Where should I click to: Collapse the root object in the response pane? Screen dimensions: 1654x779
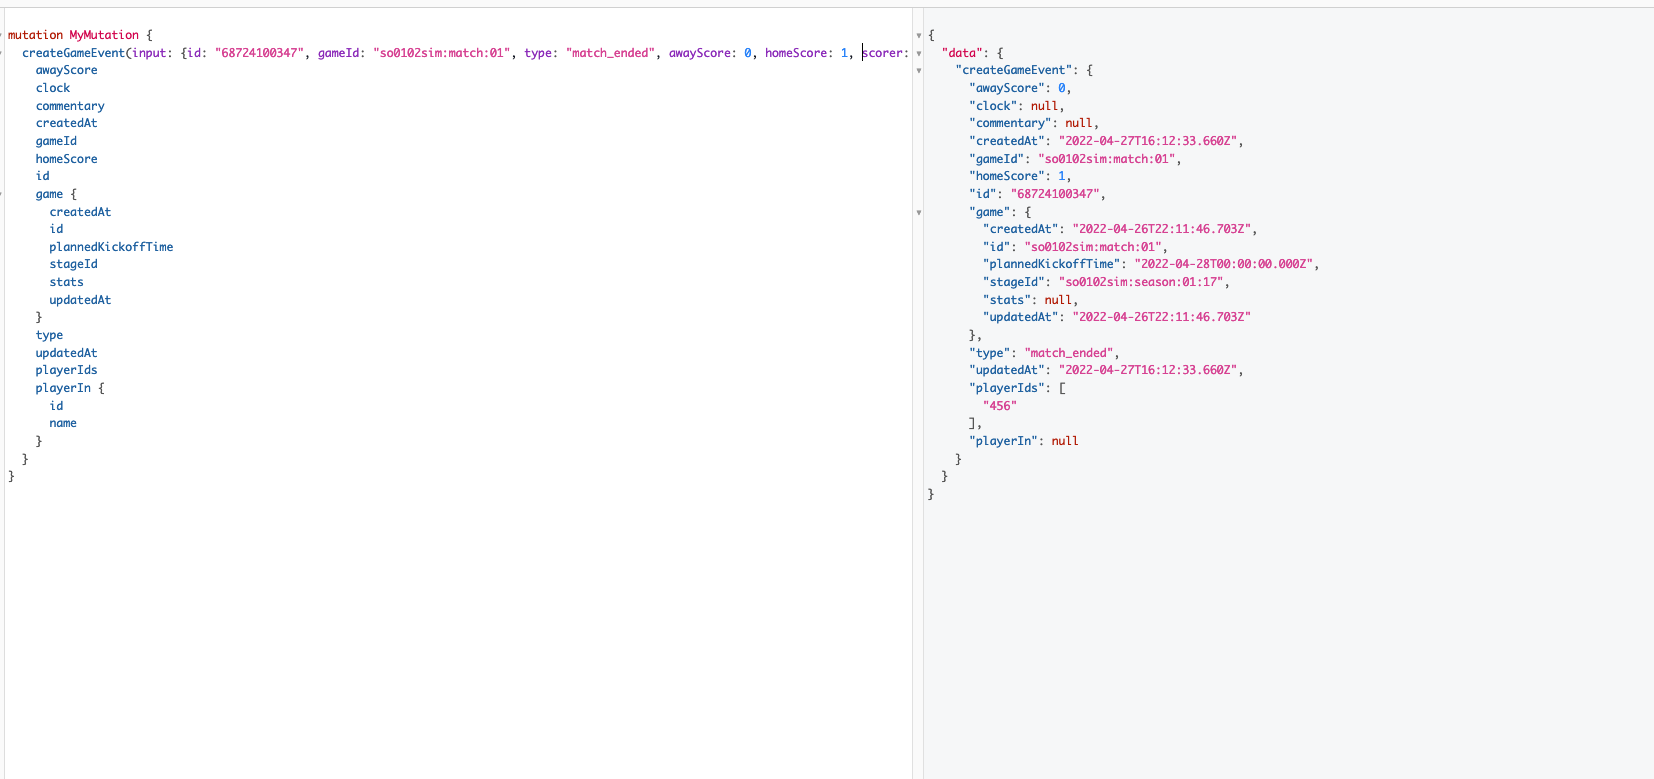click(x=919, y=36)
